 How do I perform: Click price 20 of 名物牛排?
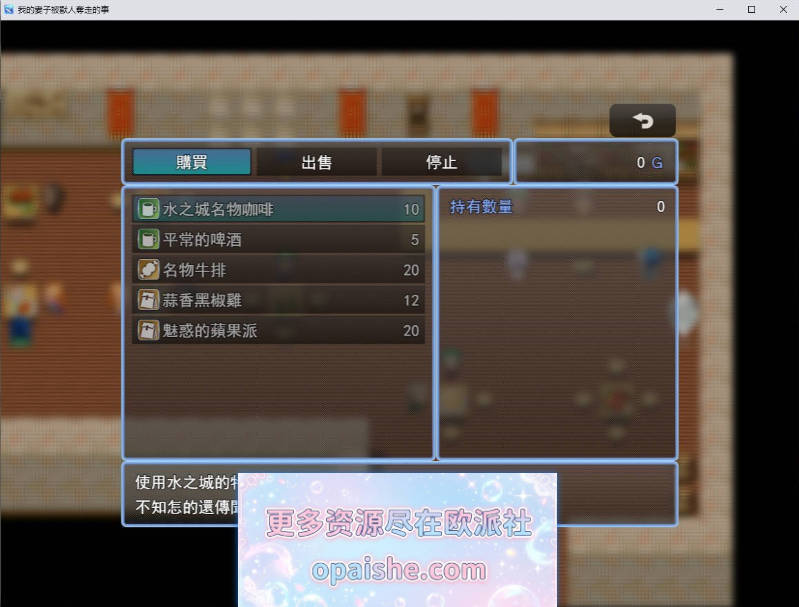pos(411,270)
